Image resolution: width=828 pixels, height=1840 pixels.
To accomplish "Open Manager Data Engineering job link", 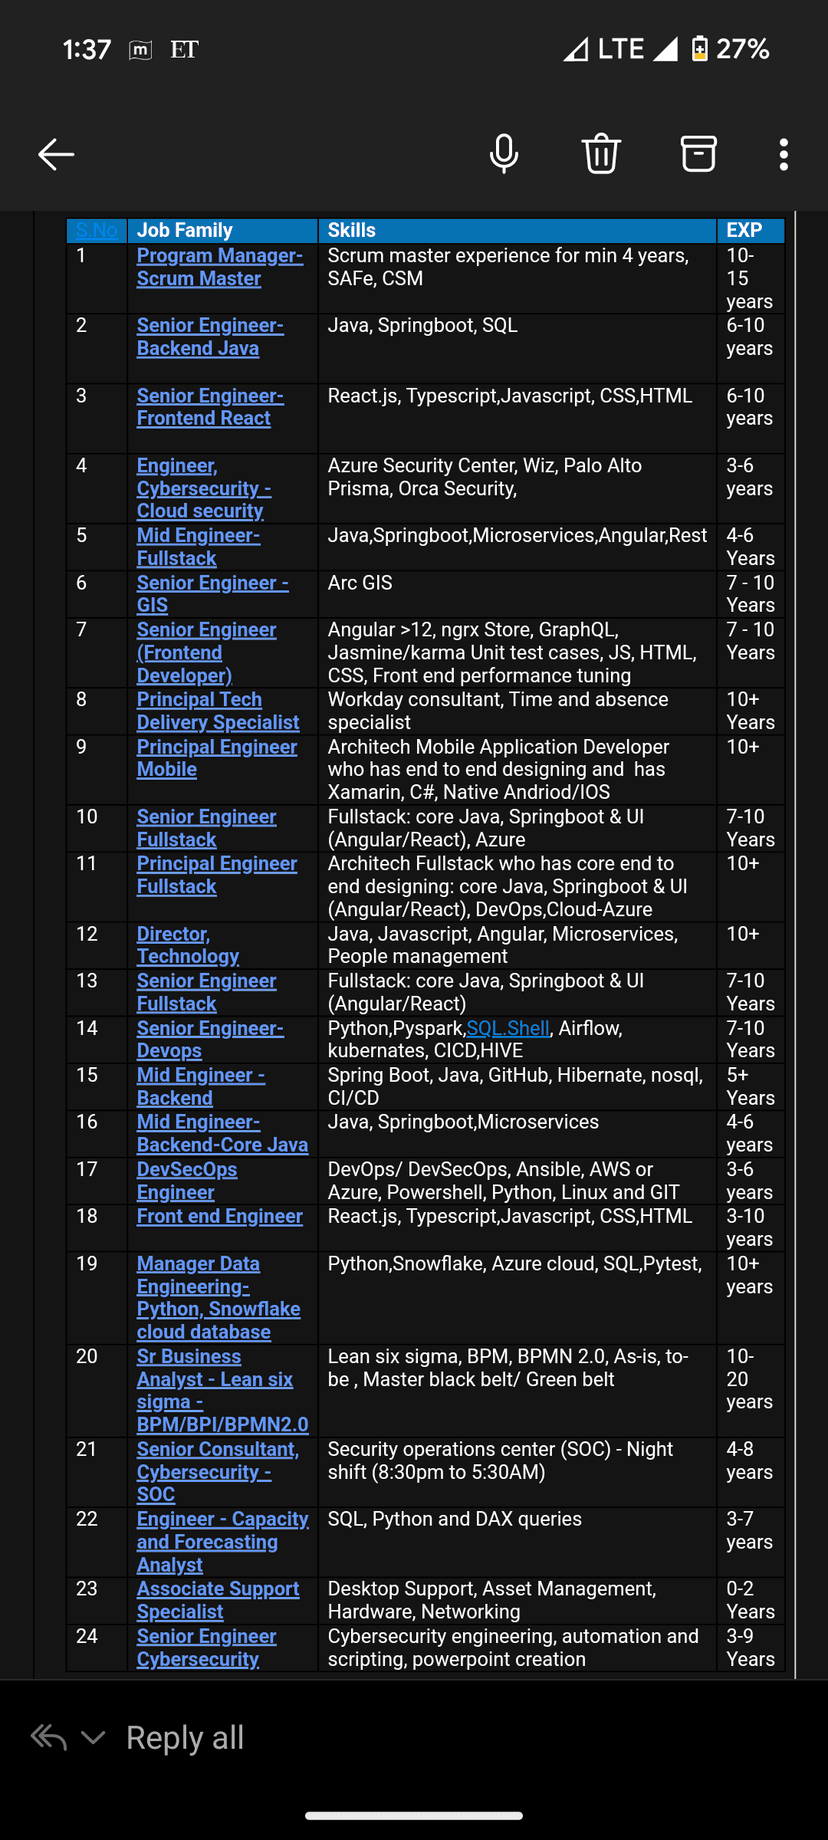I will 218,1297.
